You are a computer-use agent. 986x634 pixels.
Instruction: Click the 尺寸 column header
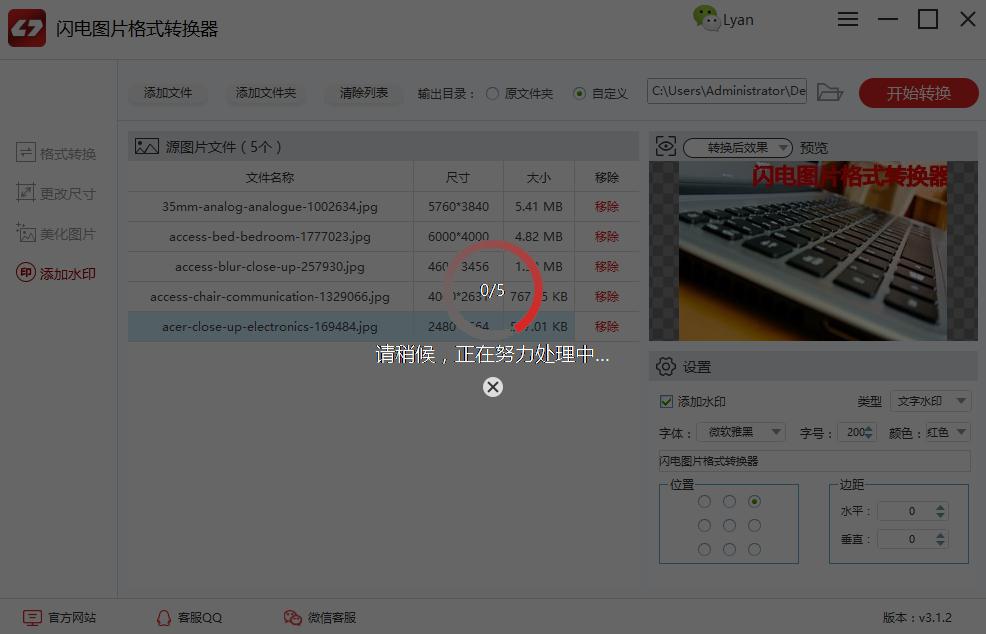(458, 177)
